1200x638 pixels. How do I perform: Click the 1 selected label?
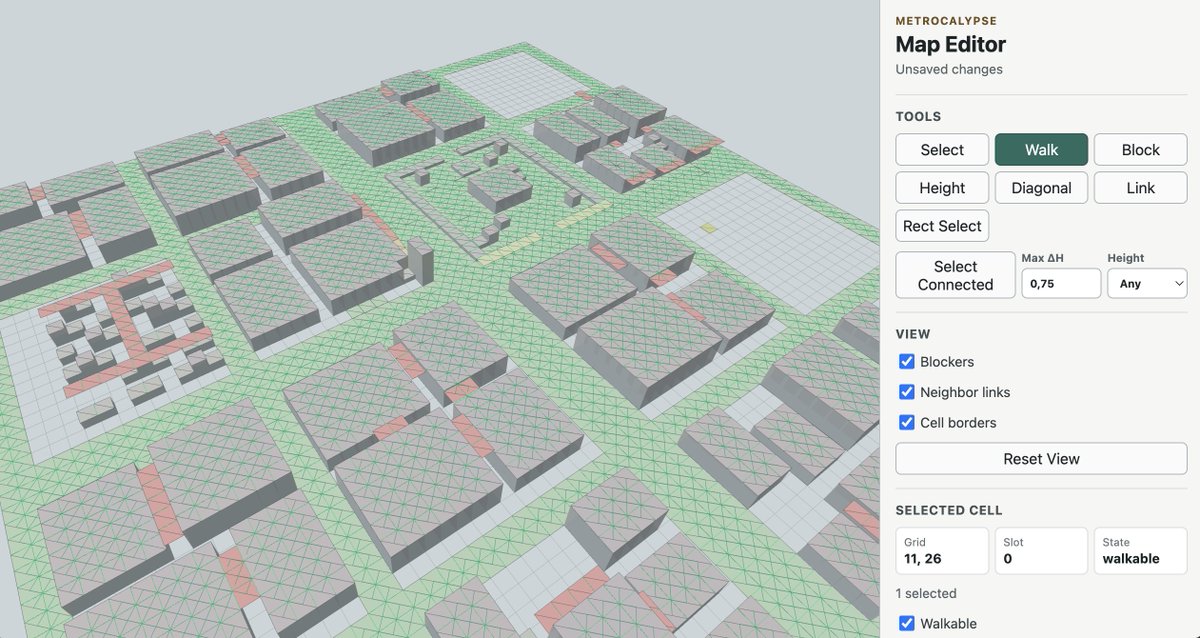(926, 593)
